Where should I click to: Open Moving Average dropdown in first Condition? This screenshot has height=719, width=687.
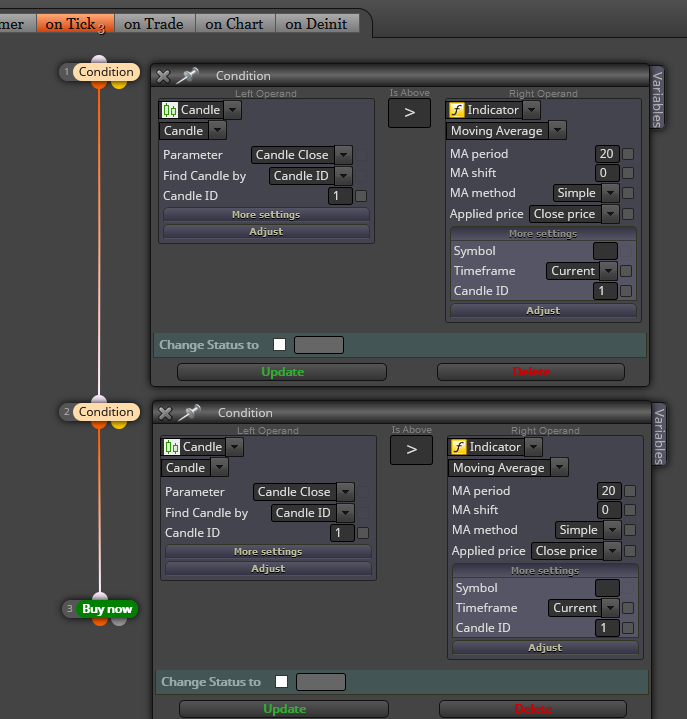pos(506,131)
